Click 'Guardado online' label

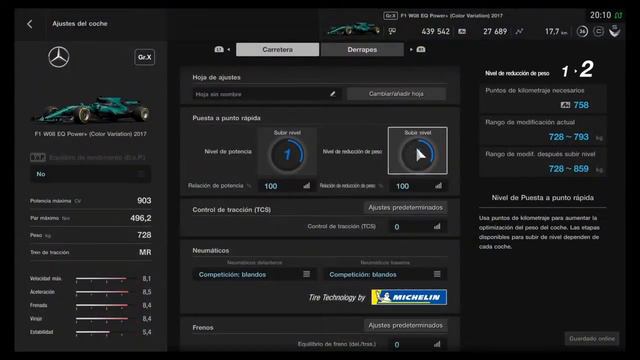pyautogui.click(x=592, y=339)
